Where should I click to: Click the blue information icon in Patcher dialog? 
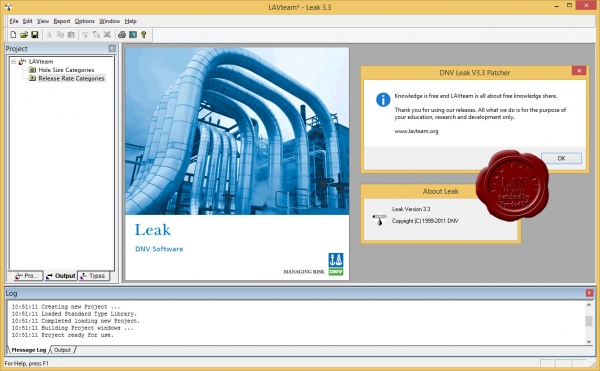pos(383,100)
